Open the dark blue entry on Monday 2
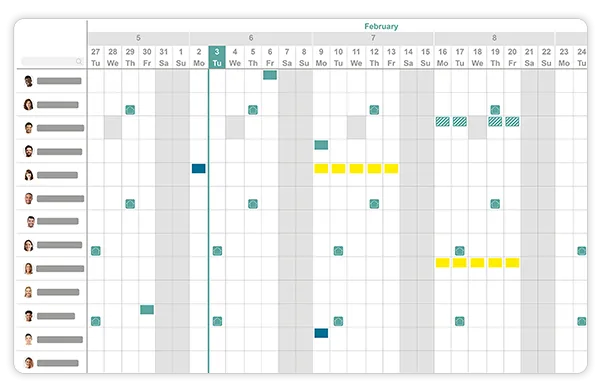 coord(199,168)
